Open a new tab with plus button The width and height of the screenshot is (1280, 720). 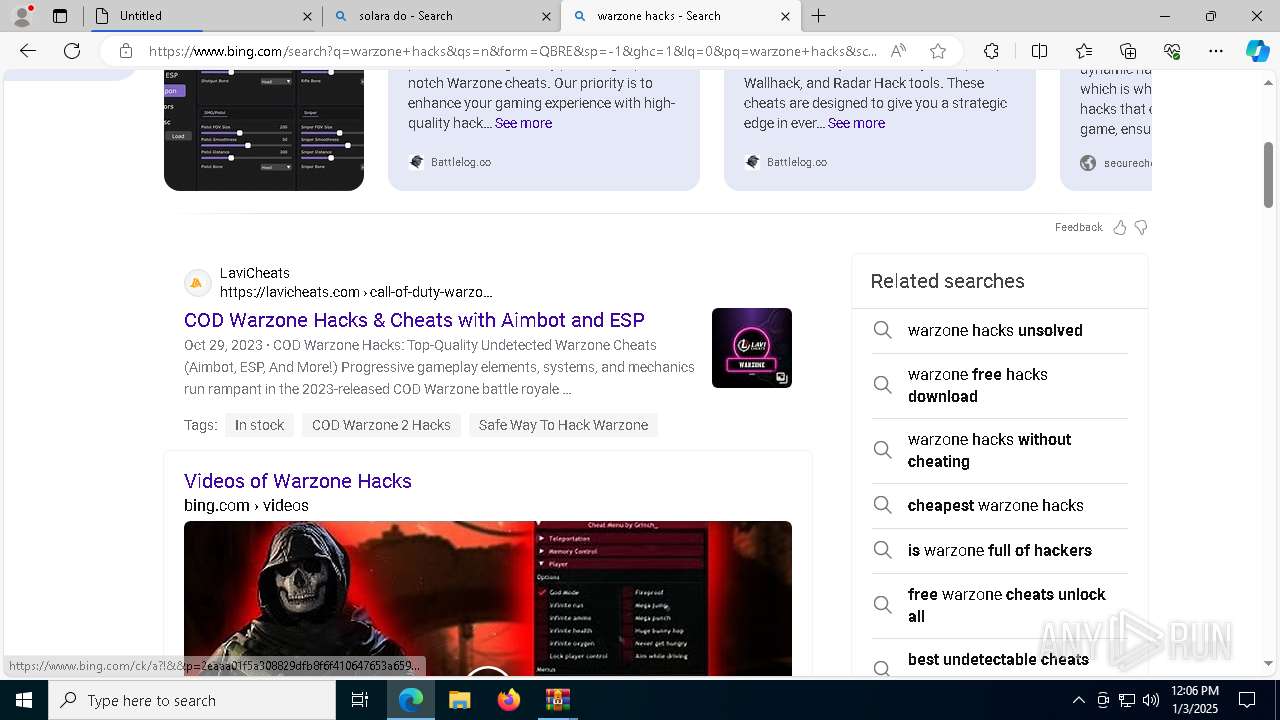coord(818,16)
